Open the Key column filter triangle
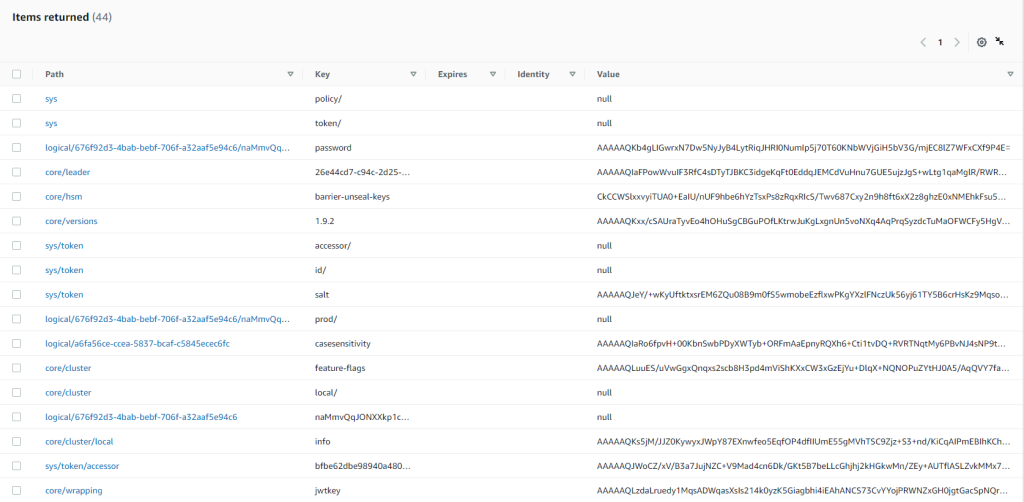 413,74
